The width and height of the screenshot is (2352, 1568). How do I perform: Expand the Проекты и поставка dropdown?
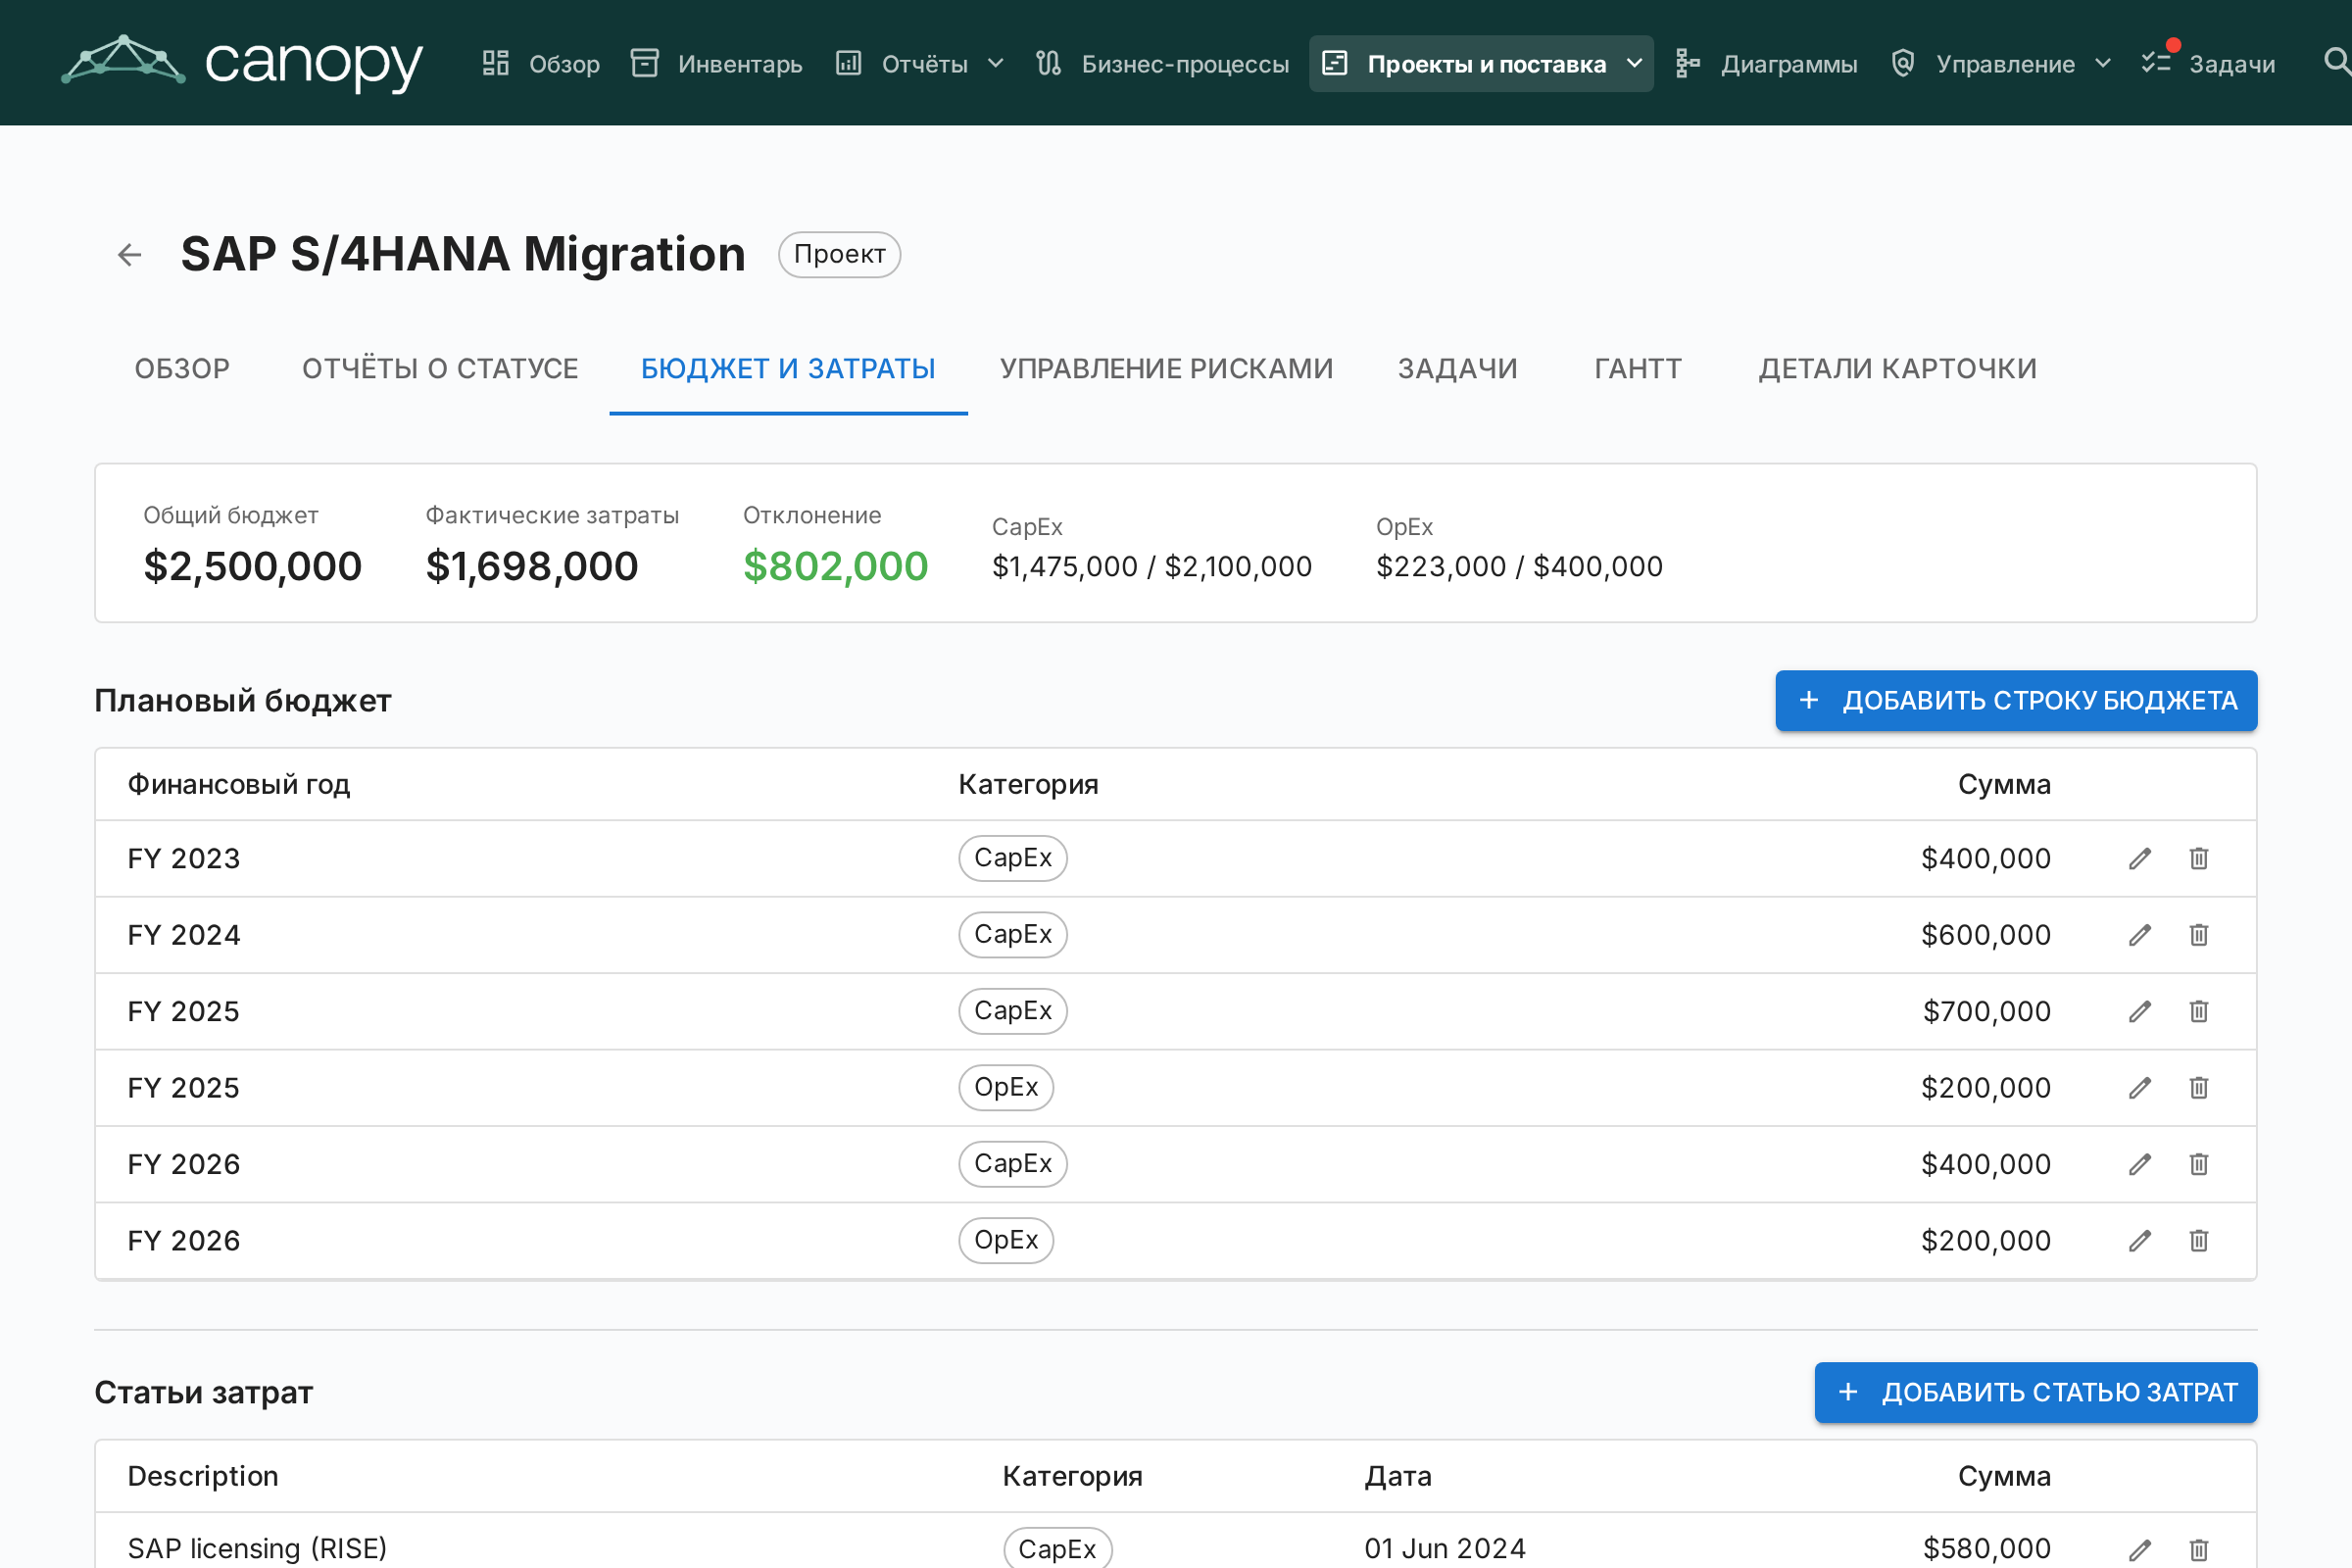click(1481, 64)
